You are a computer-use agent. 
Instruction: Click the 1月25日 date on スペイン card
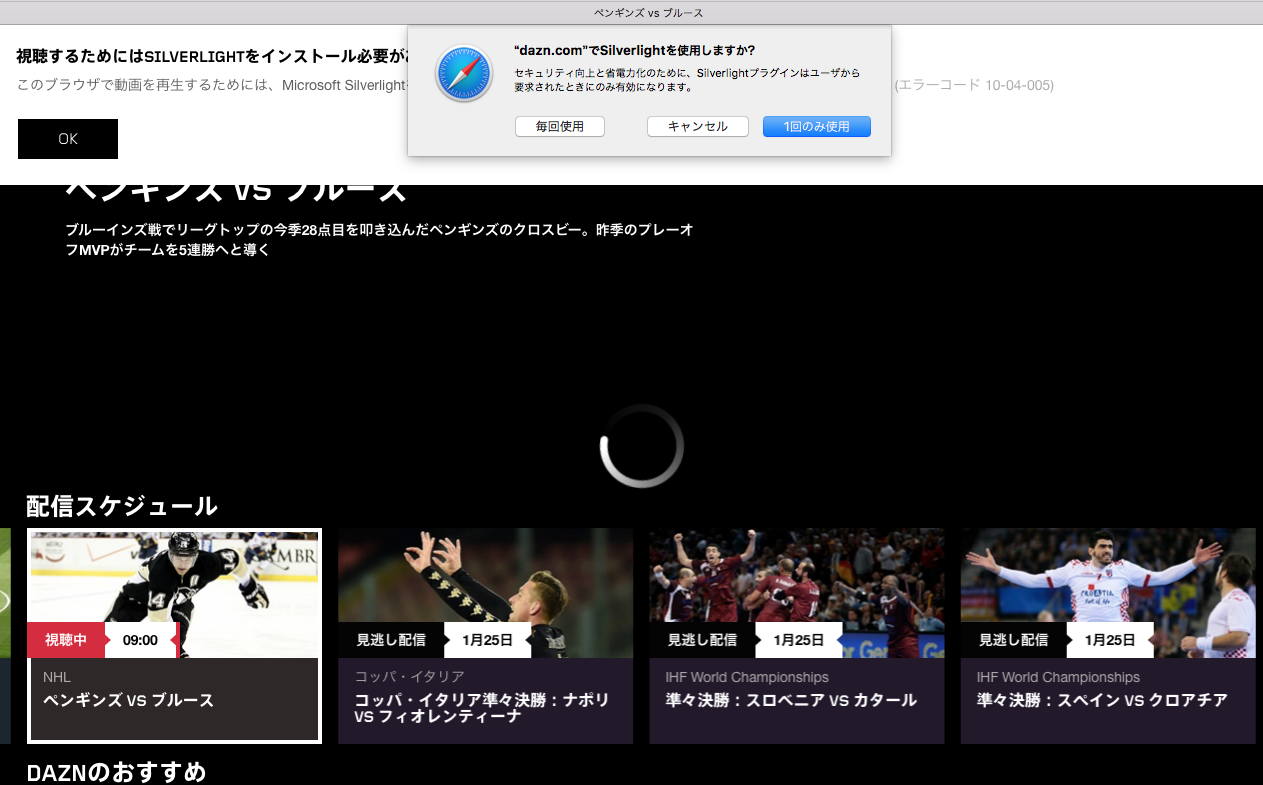(x=1110, y=640)
